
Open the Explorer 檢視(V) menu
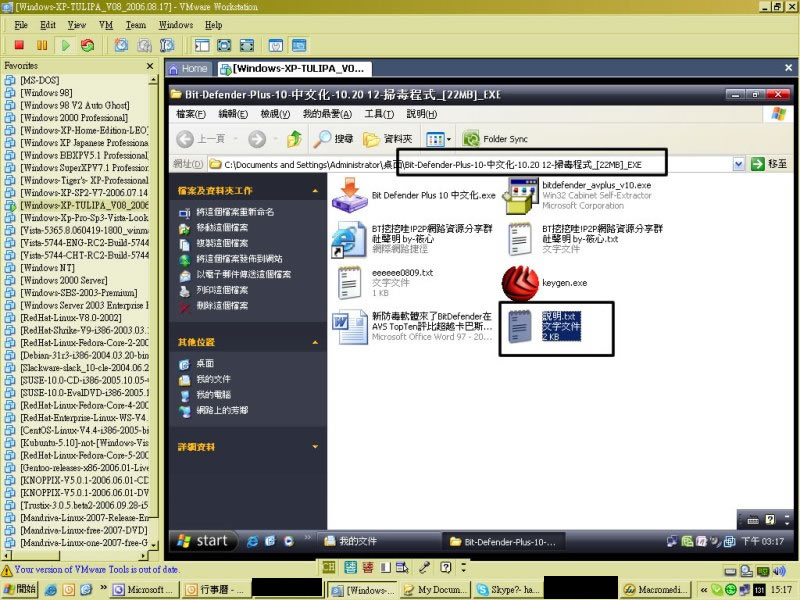(x=275, y=114)
